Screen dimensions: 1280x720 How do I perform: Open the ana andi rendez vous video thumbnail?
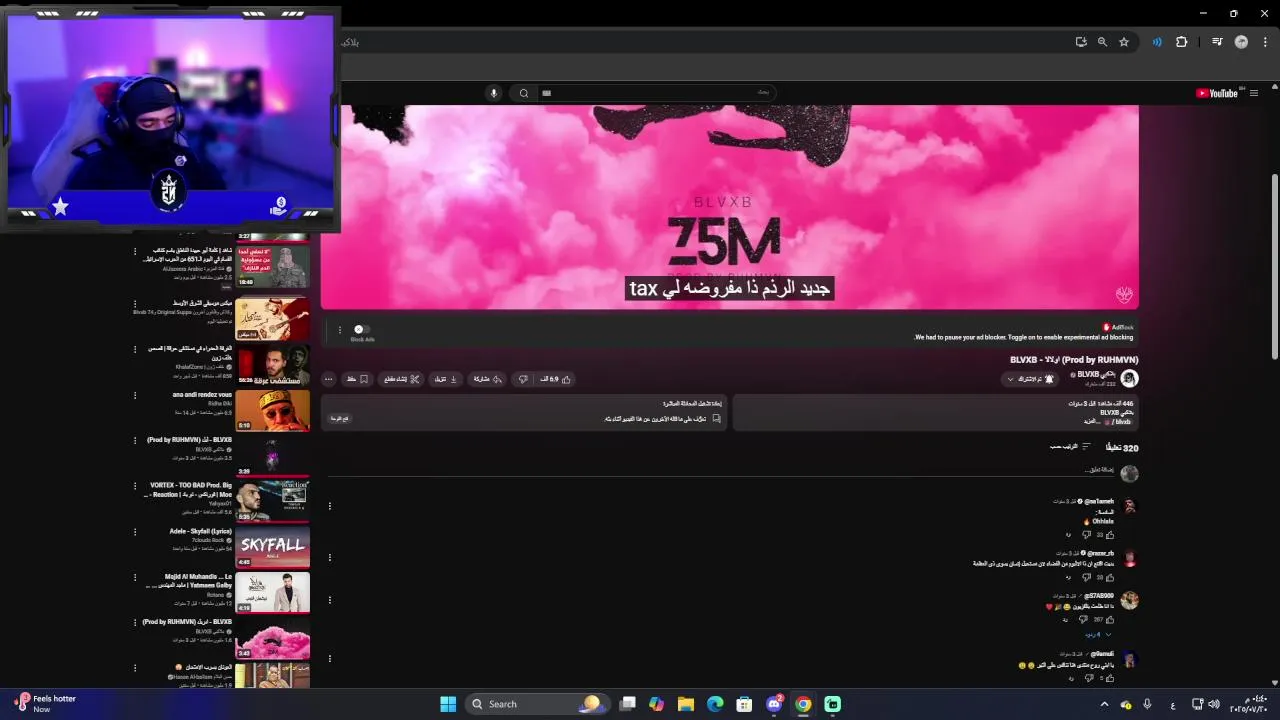click(272, 411)
